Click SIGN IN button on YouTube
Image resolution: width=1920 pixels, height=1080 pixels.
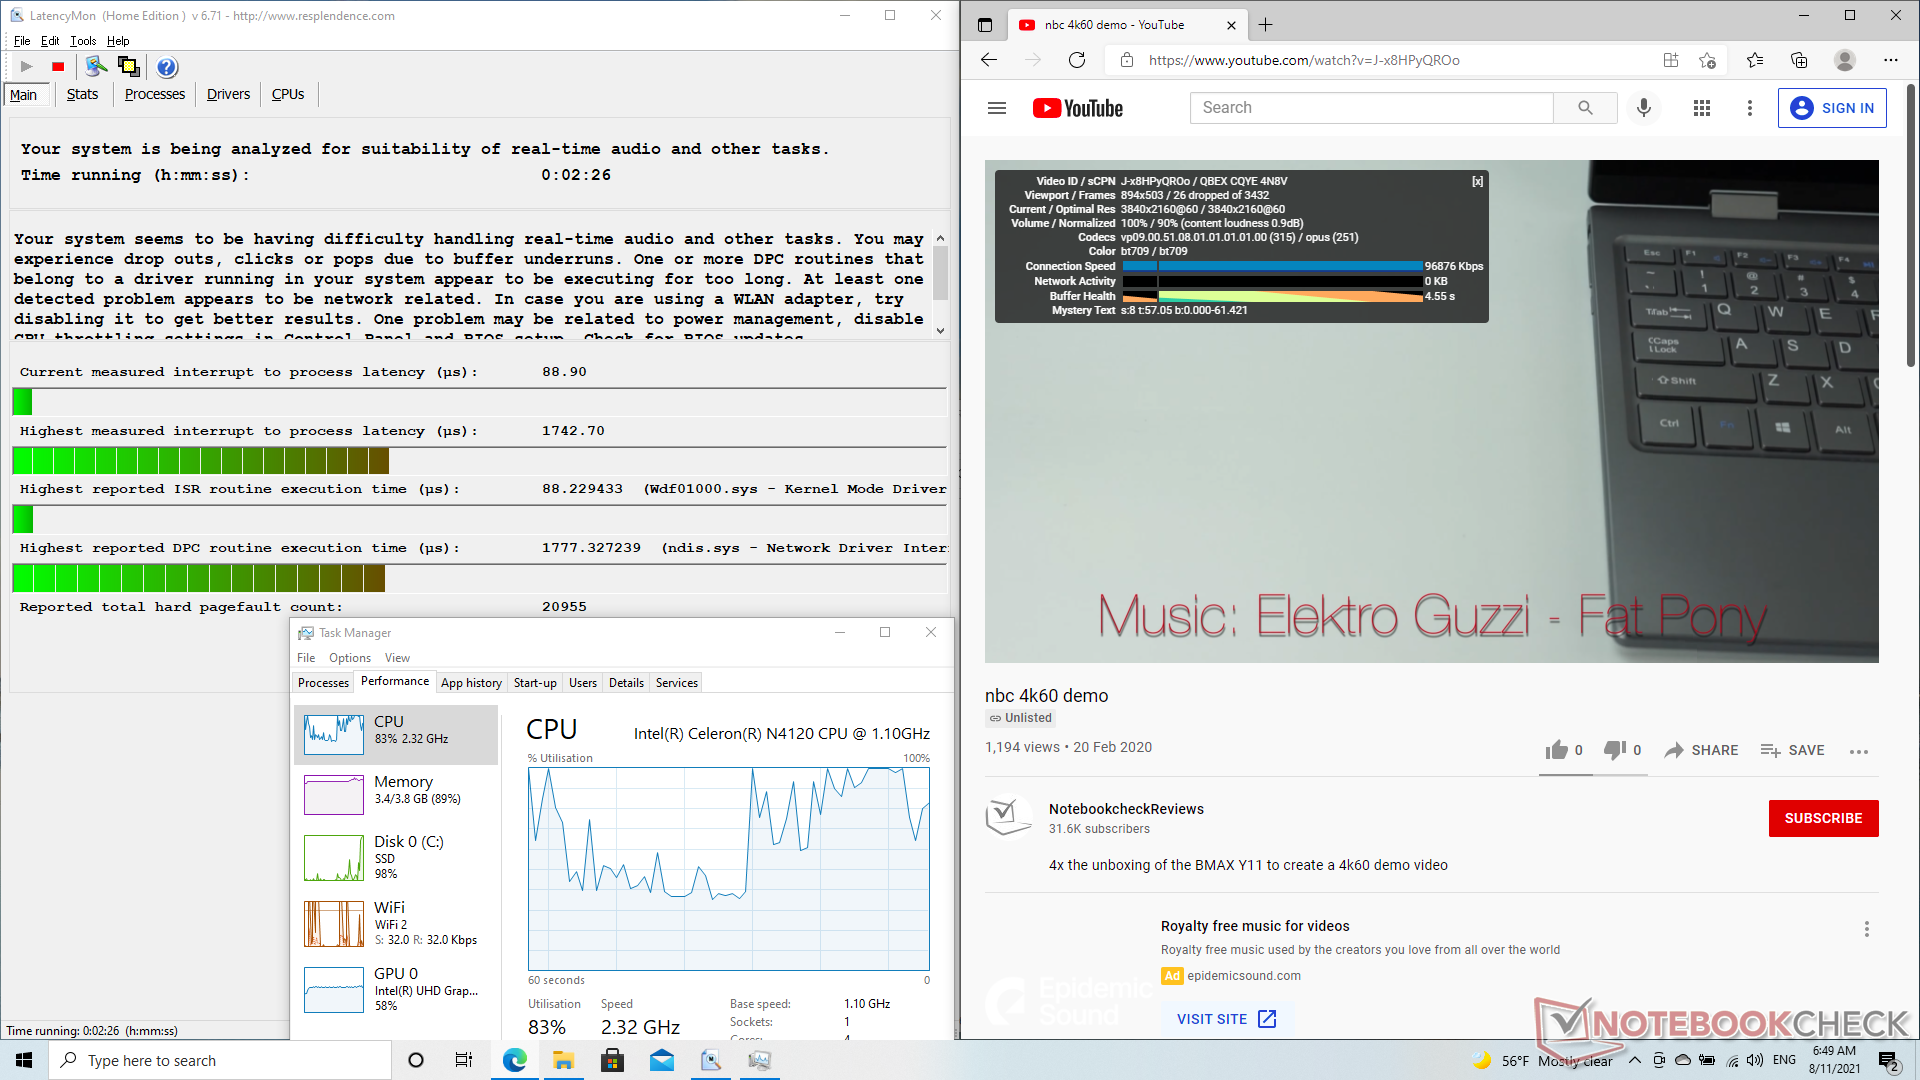click(x=1832, y=108)
